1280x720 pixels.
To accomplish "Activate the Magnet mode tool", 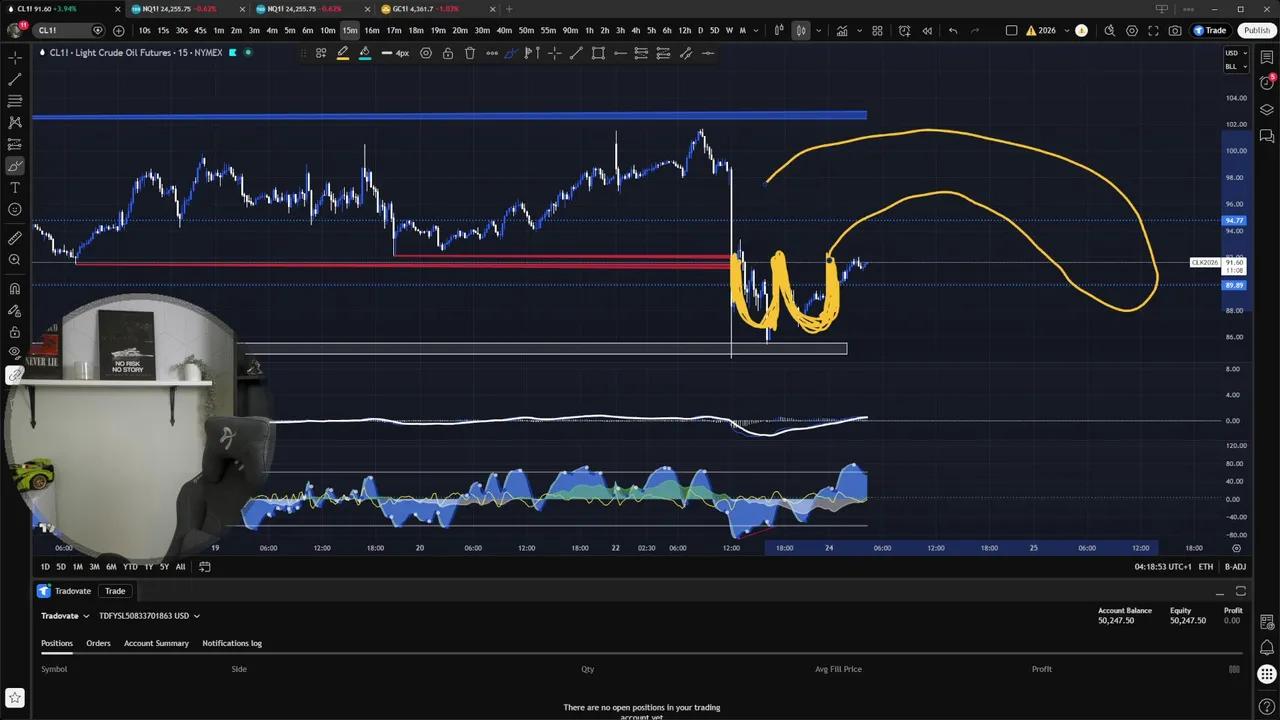I will [15, 289].
